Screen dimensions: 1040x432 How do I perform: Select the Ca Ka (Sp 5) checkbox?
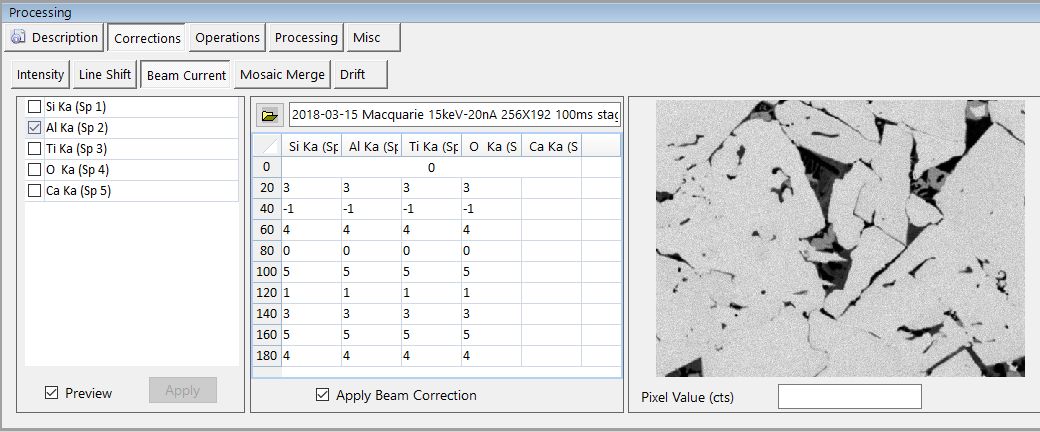click(35, 191)
